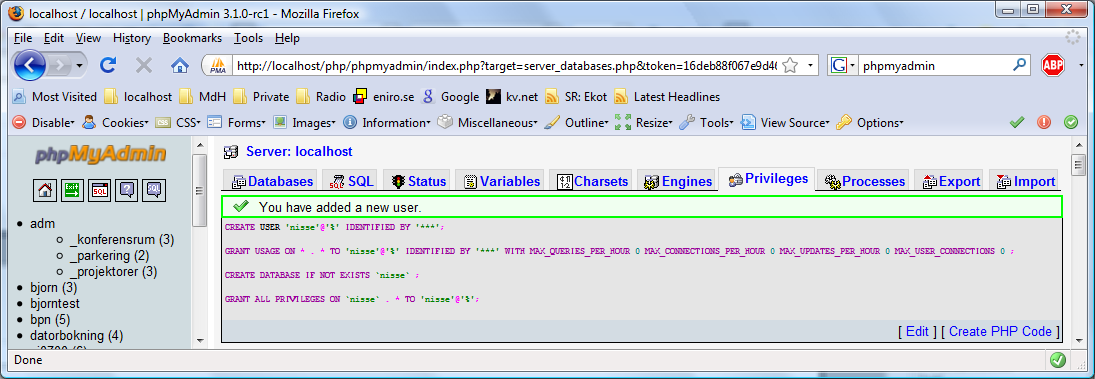Click the Create PHP Code link
1095x379 pixels.
(x=1000, y=332)
